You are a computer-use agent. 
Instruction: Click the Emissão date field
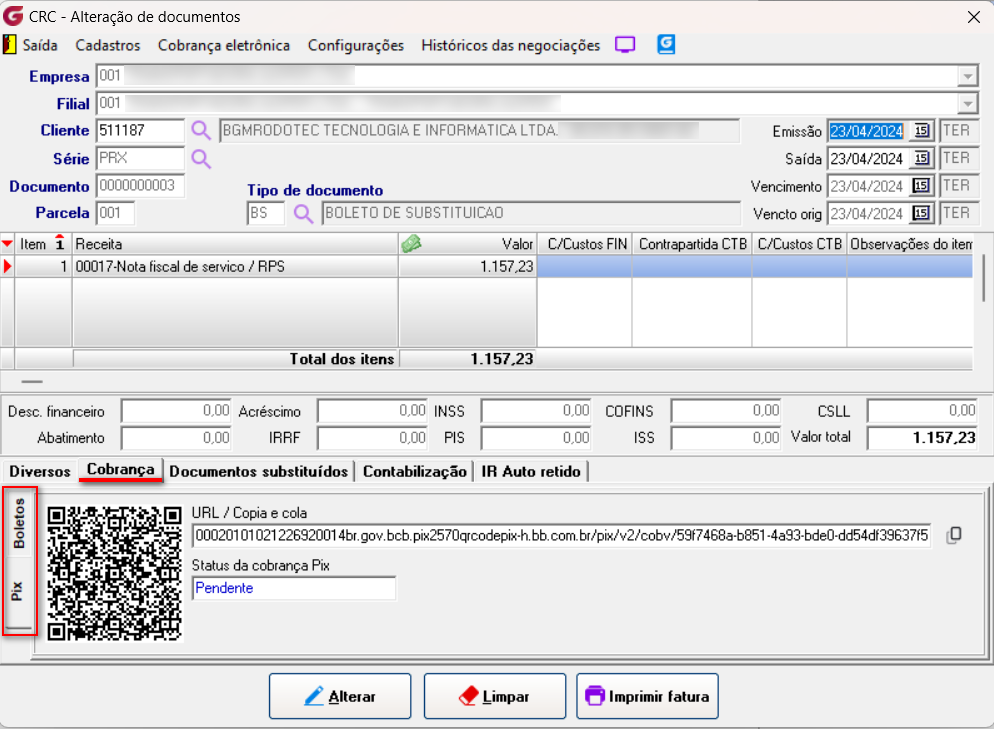868,131
